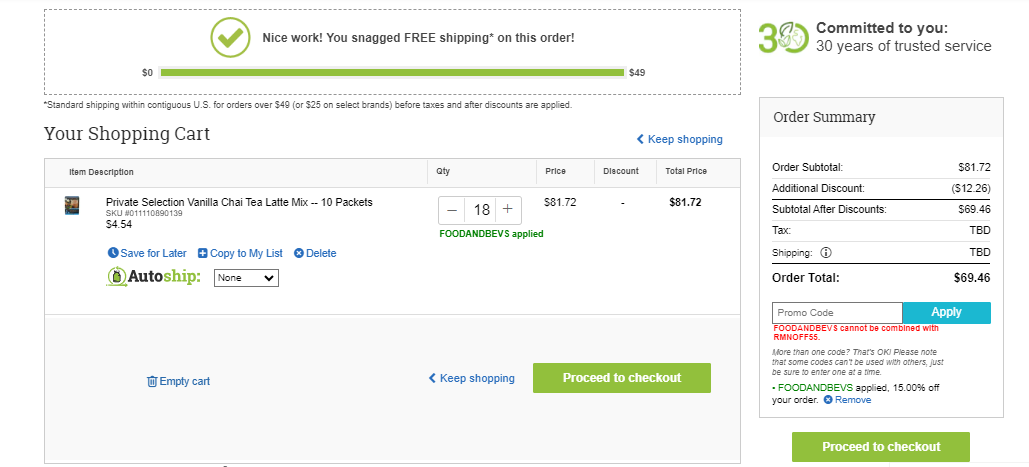
Task: Decrease quantity with the minus button
Action: click(x=452, y=210)
